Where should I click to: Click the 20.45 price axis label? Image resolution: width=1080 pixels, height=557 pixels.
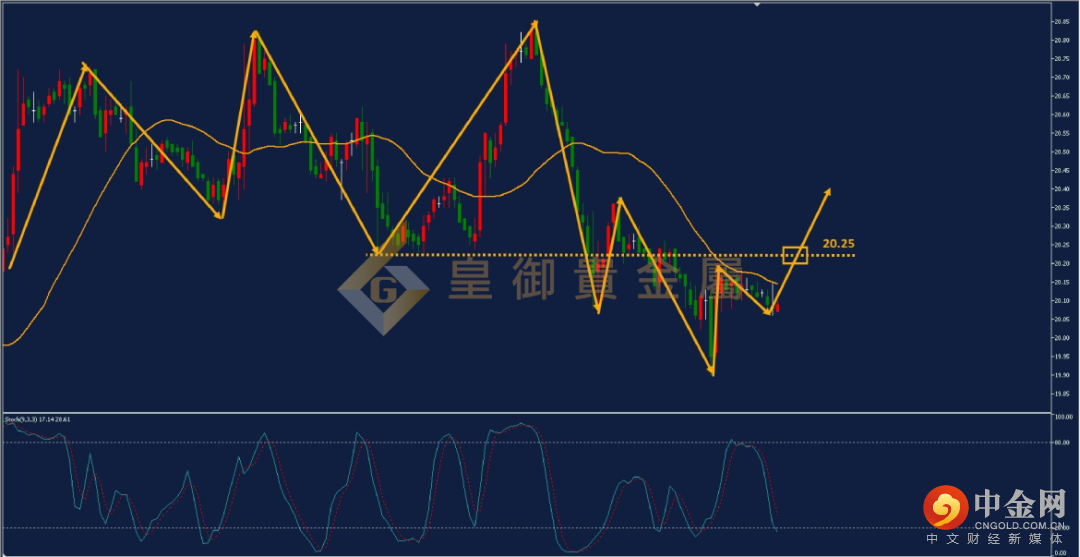pos(1061,170)
